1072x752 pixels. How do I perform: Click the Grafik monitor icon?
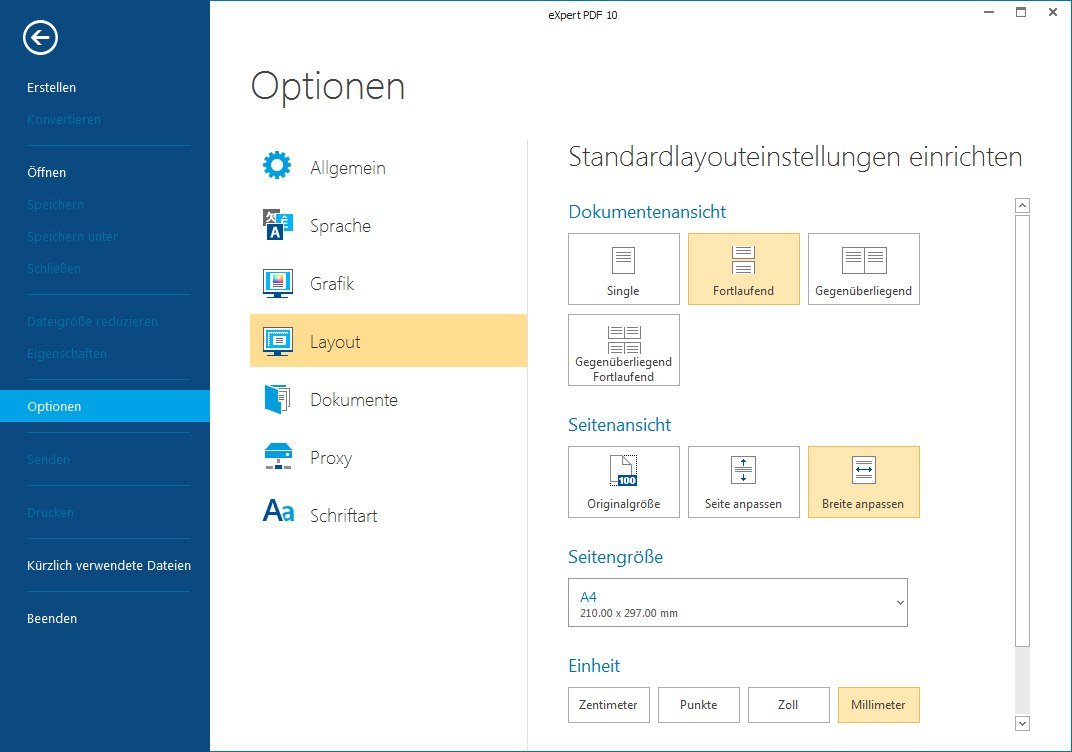tap(278, 283)
